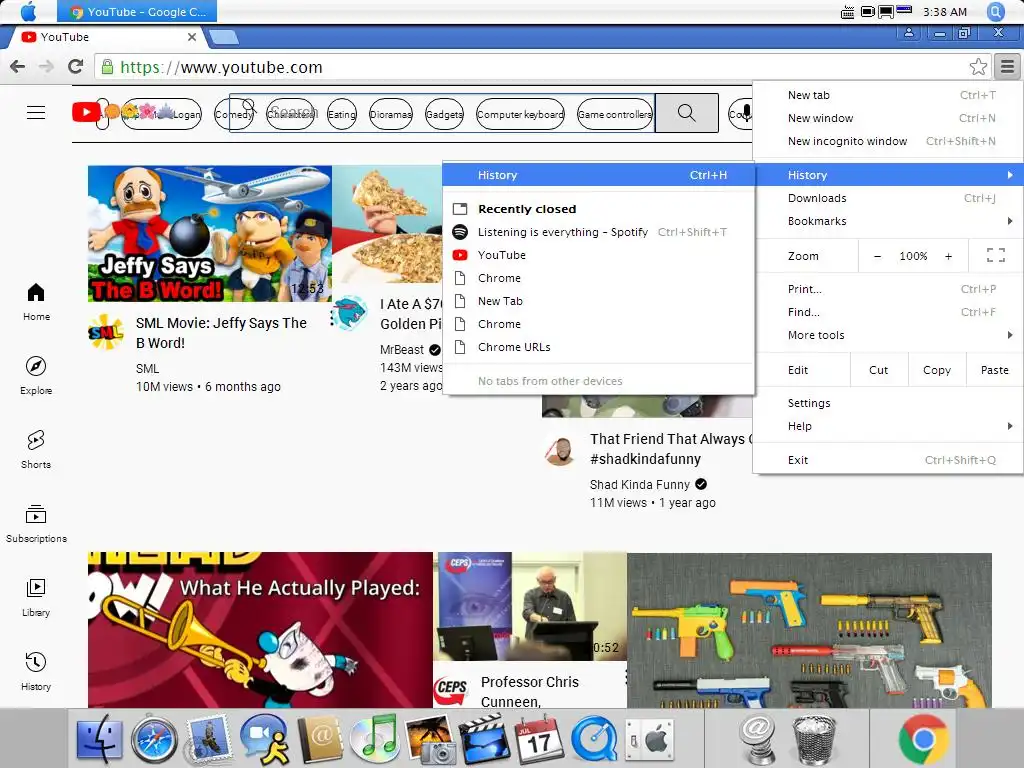Expand the More tools submenu

point(887,335)
